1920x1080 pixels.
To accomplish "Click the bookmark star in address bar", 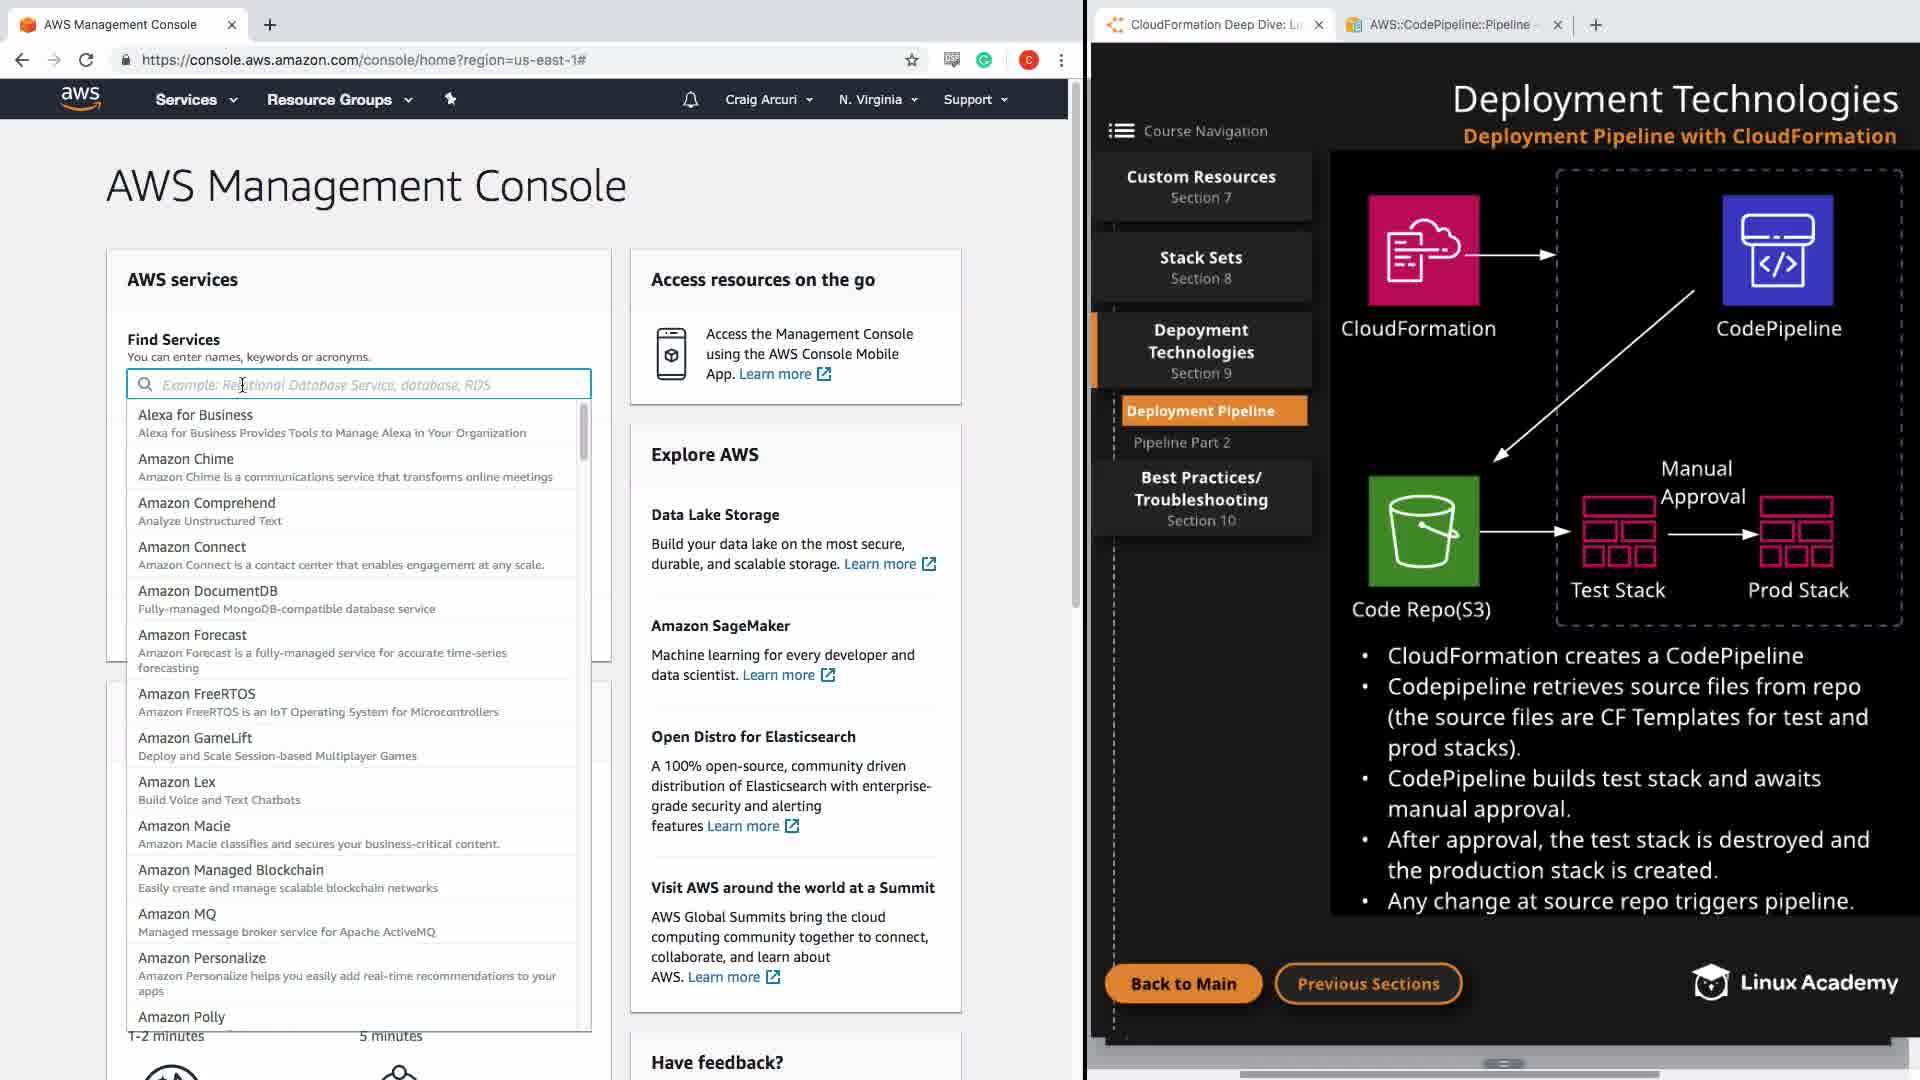I will pos(911,60).
